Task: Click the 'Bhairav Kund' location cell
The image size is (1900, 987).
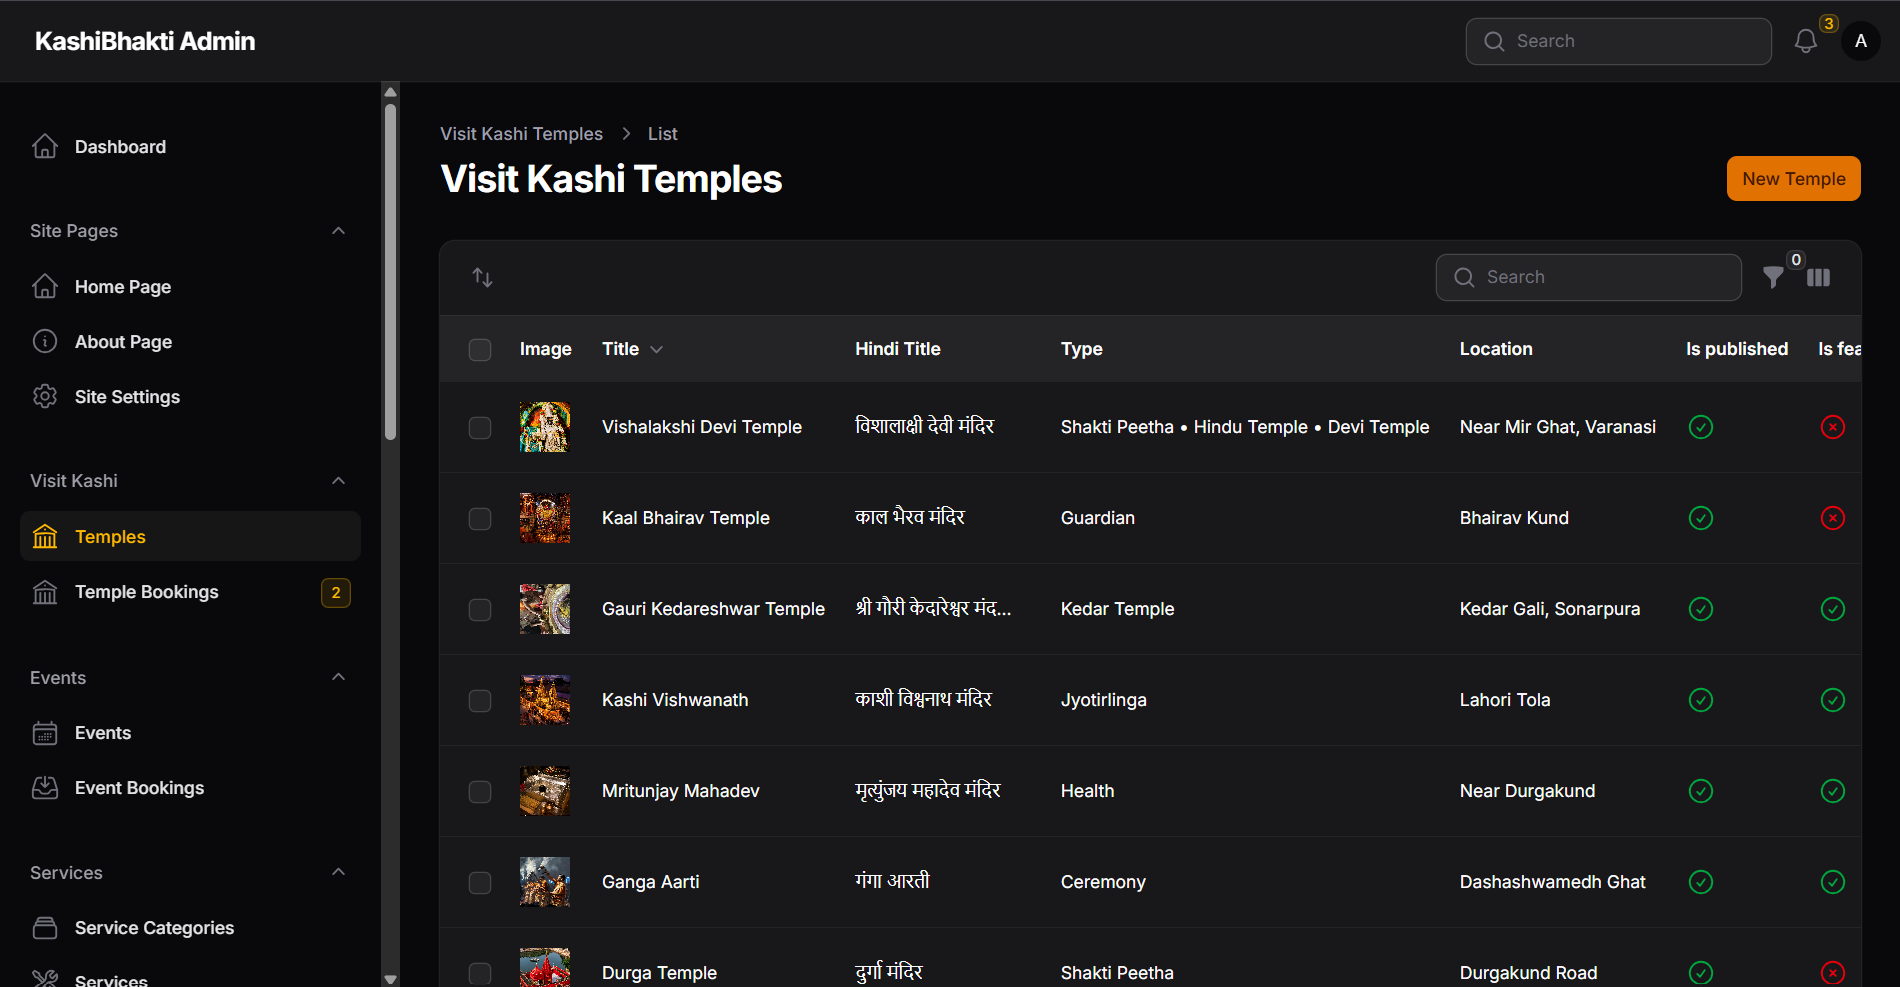Action: point(1514,518)
